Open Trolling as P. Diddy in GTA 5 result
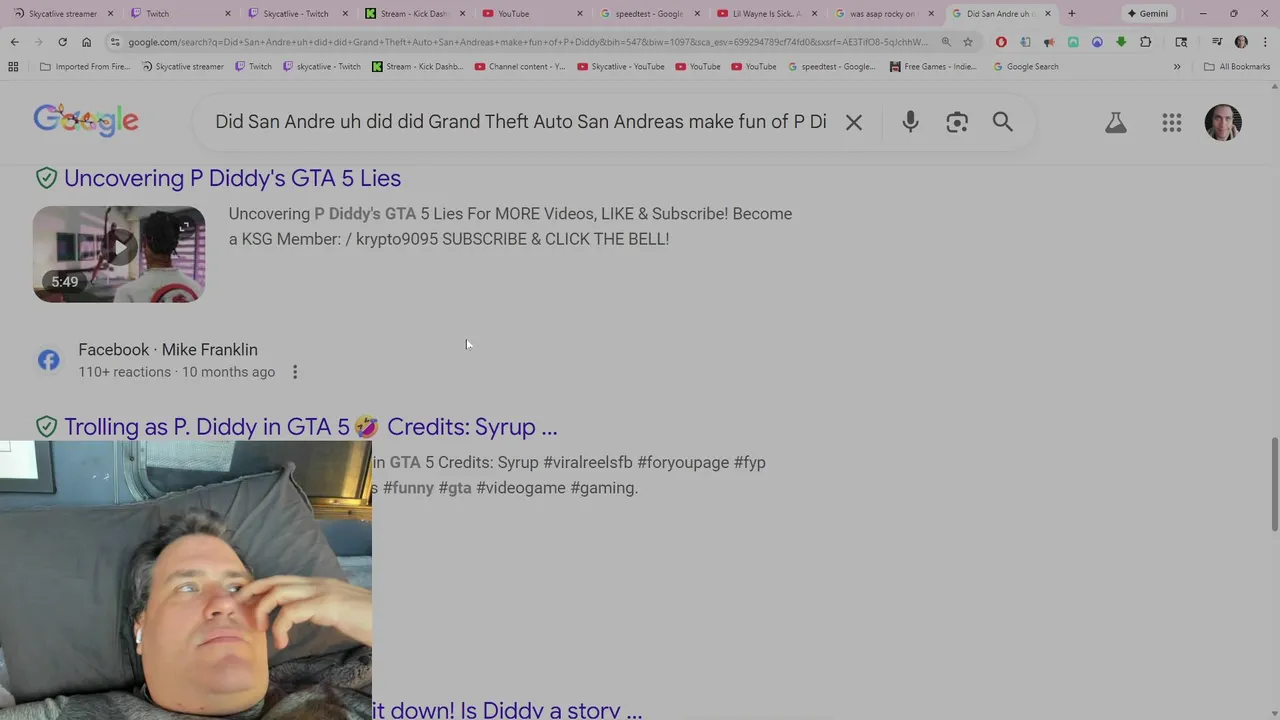 (x=310, y=427)
